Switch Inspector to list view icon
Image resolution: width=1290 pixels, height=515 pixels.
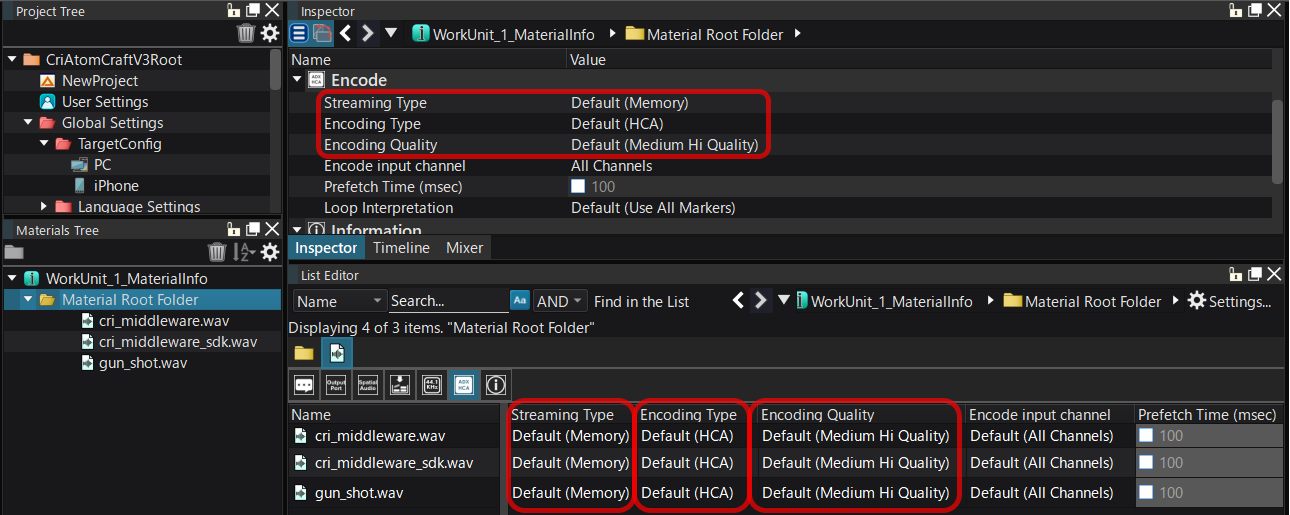point(299,33)
